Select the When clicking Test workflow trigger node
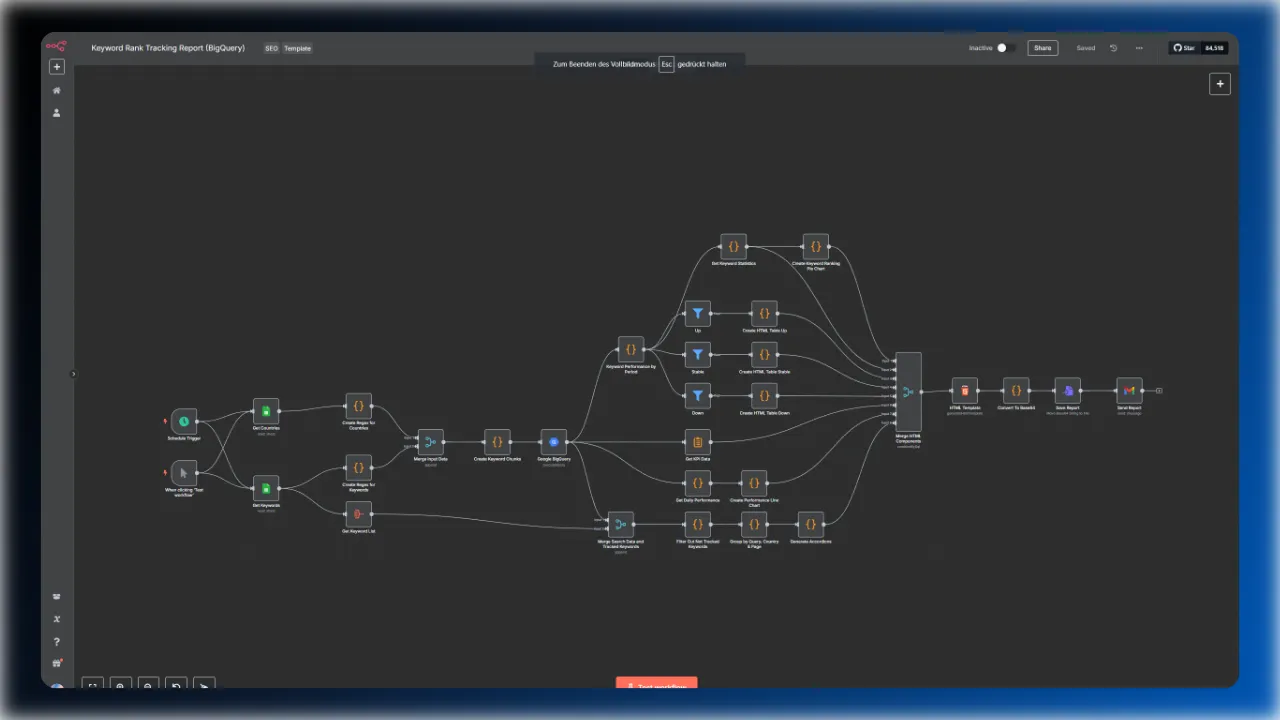This screenshot has width=1280, height=720. [x=184, y=472]
